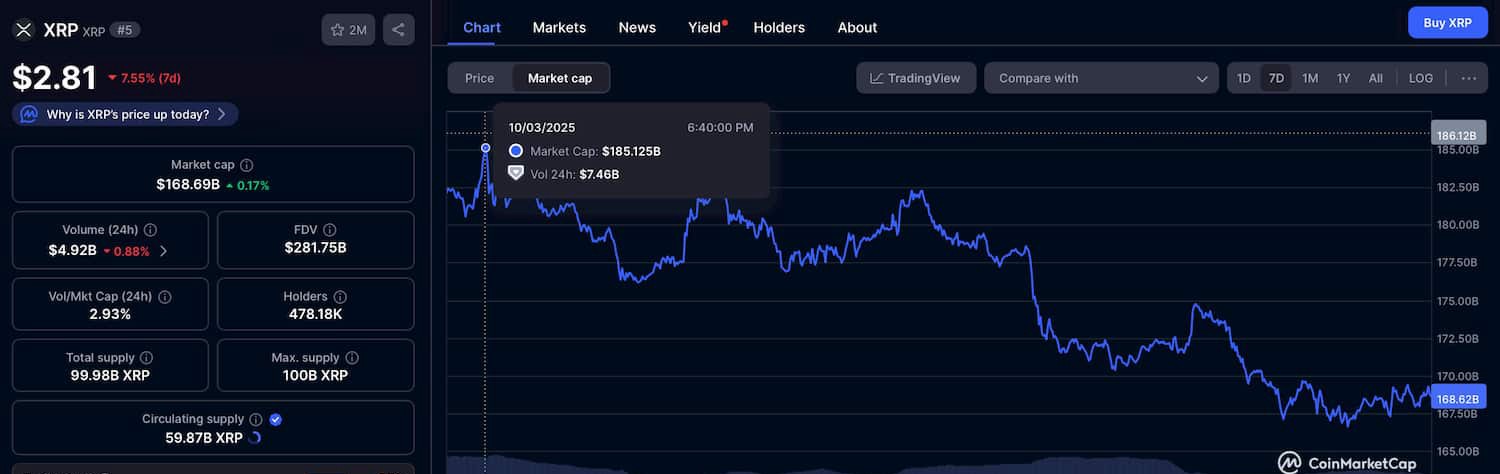Add XRP to watchlist via star button

coord(348,30)
